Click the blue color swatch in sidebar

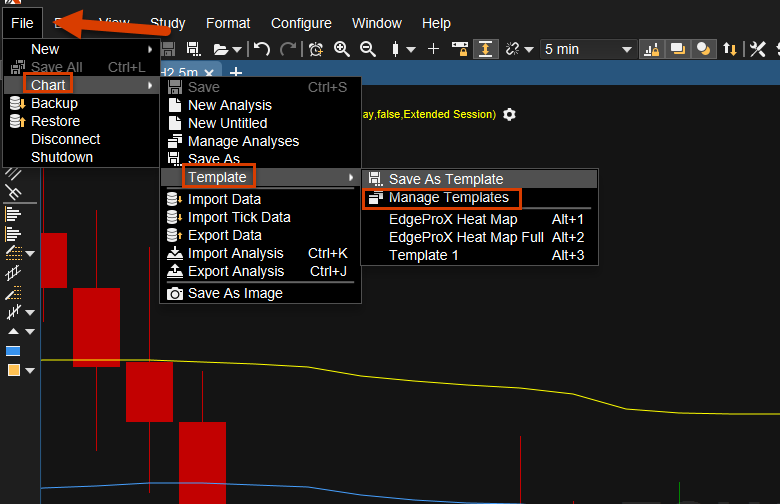click(x=14, y=351)
